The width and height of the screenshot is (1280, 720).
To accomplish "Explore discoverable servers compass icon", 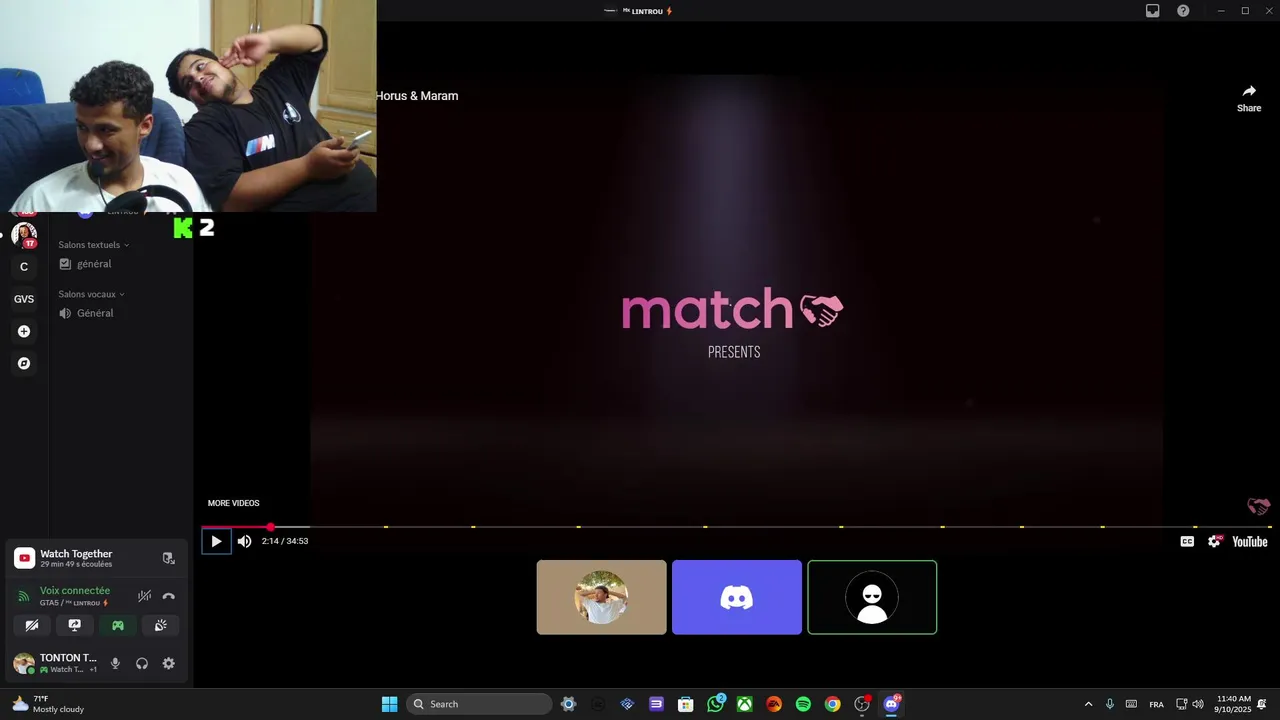I will [24, 363].
